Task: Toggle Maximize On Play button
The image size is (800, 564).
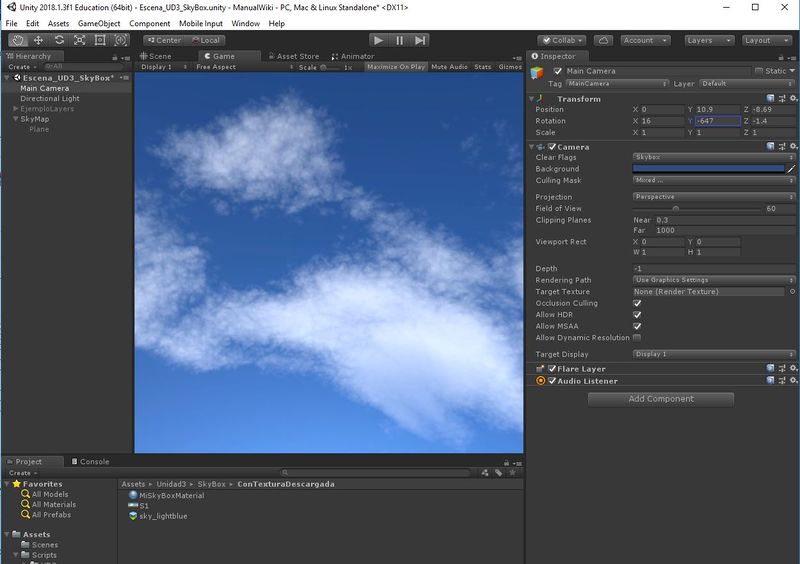Action: [396, 67]
